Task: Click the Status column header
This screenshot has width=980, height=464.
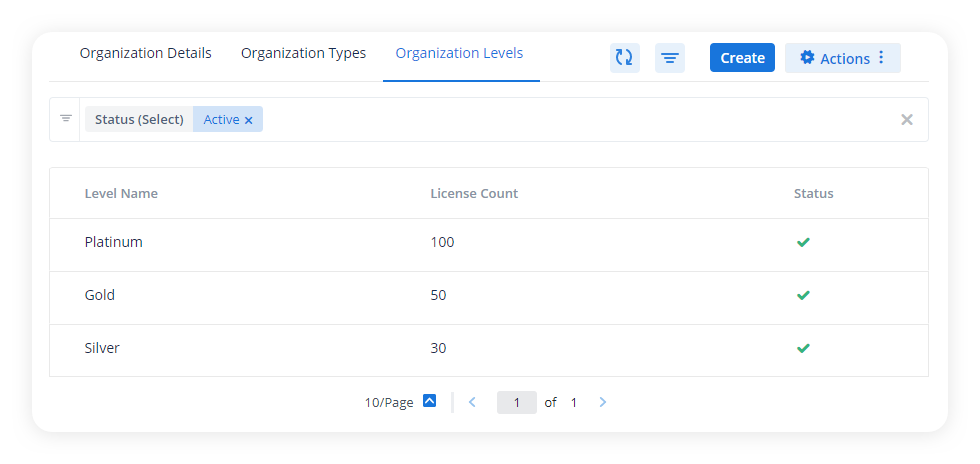Action: 814,194
